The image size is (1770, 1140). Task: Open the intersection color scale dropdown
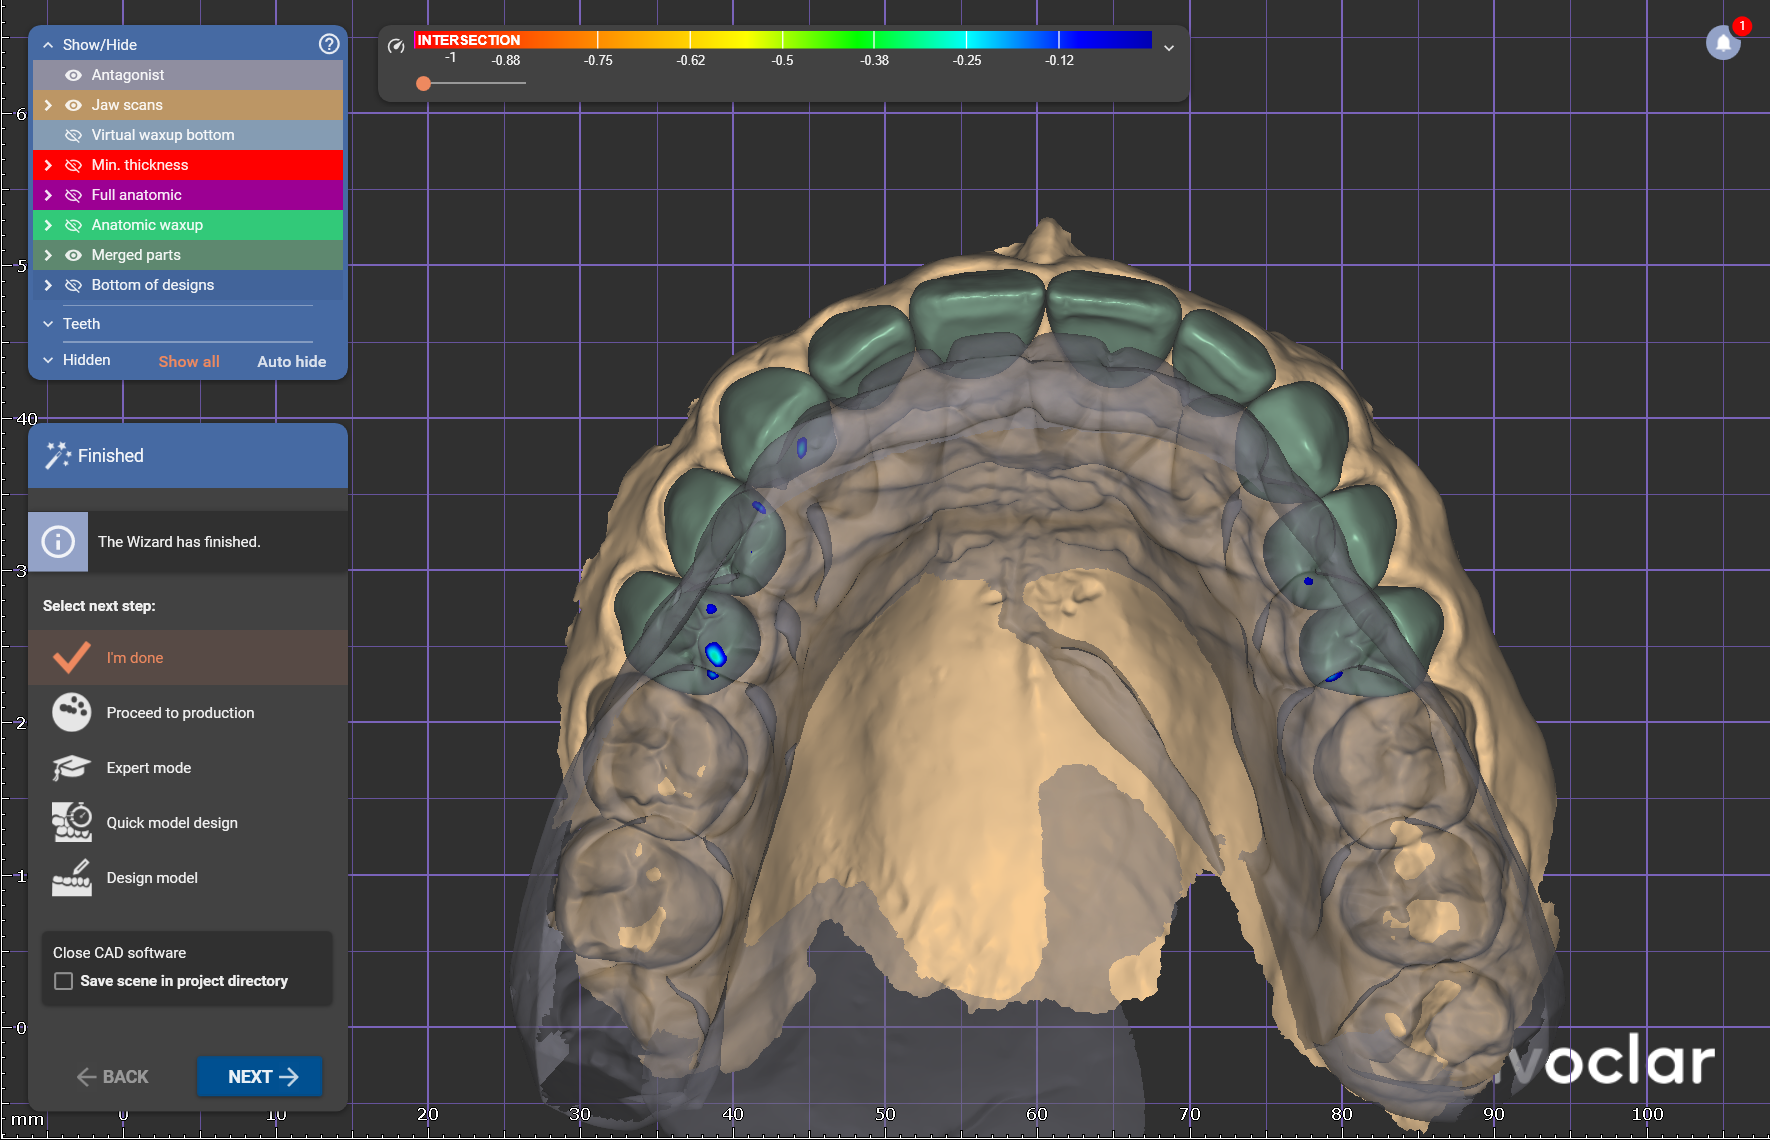1169,48
